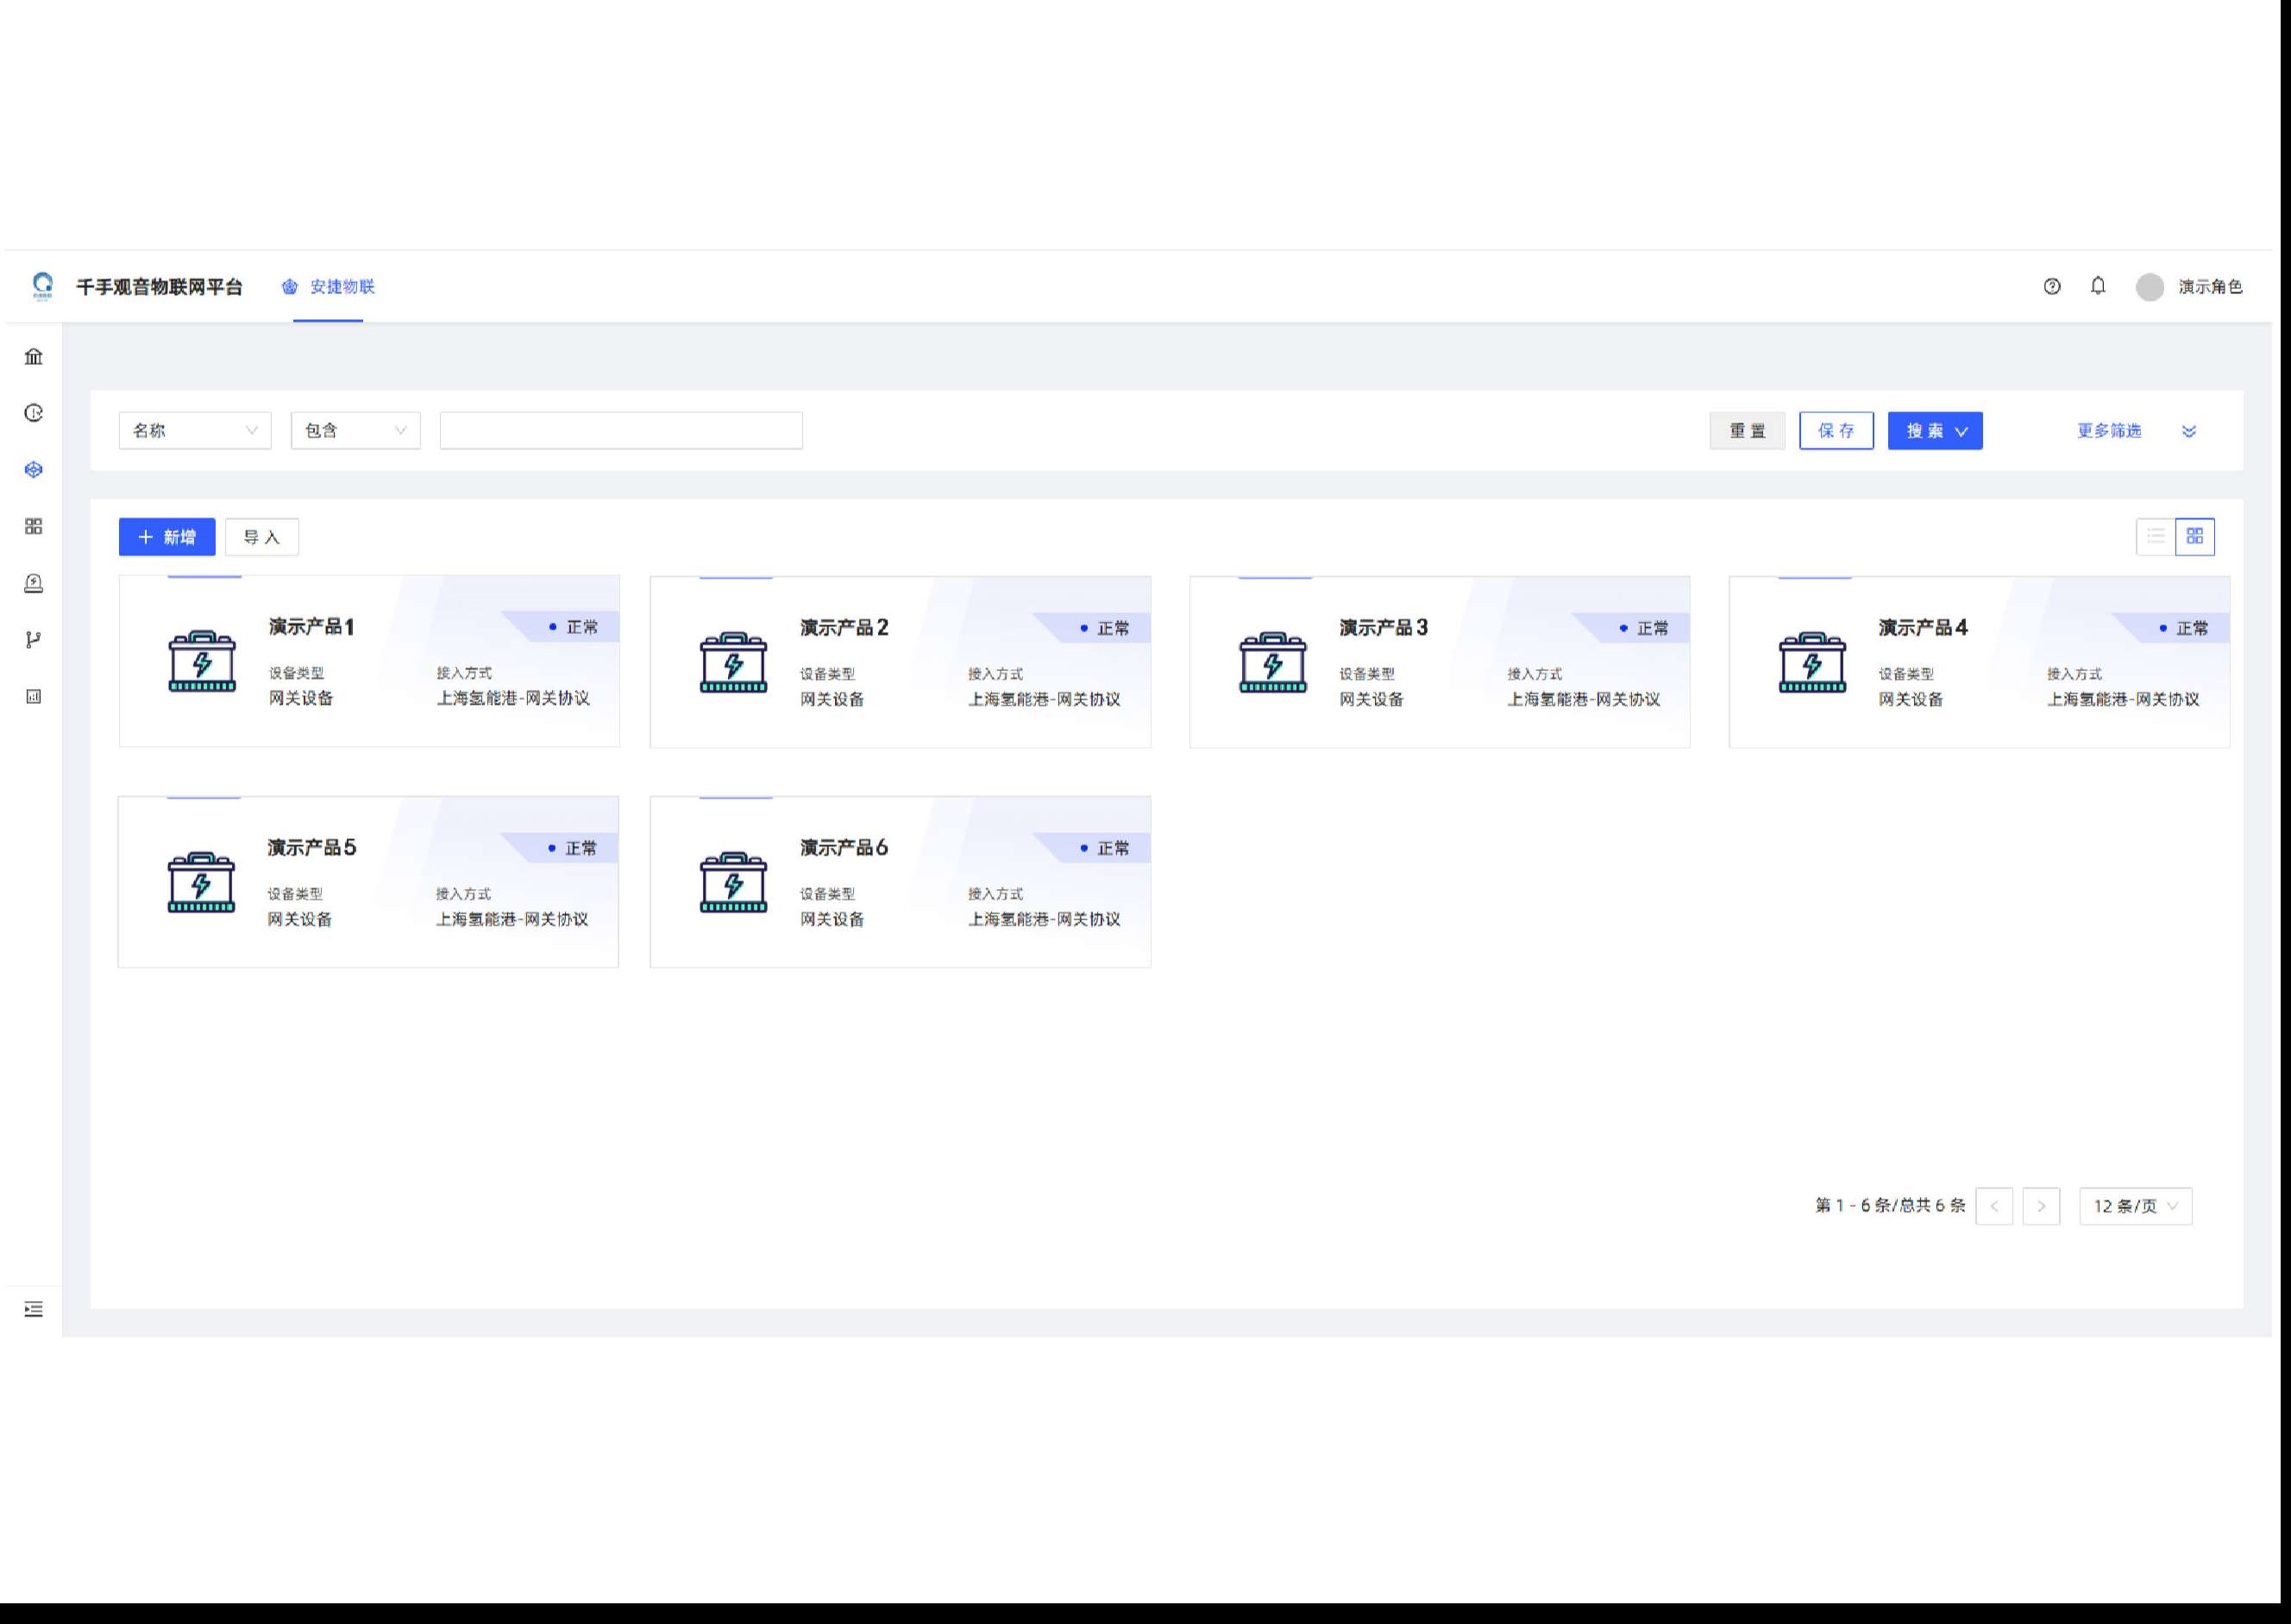
Task: Open the alarm siren icon in sidebar
Action: pyautogui.click(x=33, y=583)
